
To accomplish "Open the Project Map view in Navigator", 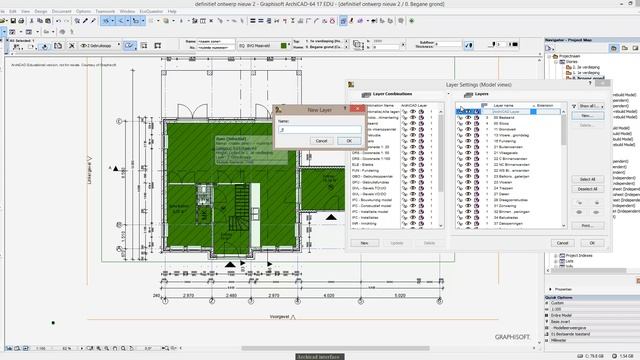I will click(x=614, y=48).
